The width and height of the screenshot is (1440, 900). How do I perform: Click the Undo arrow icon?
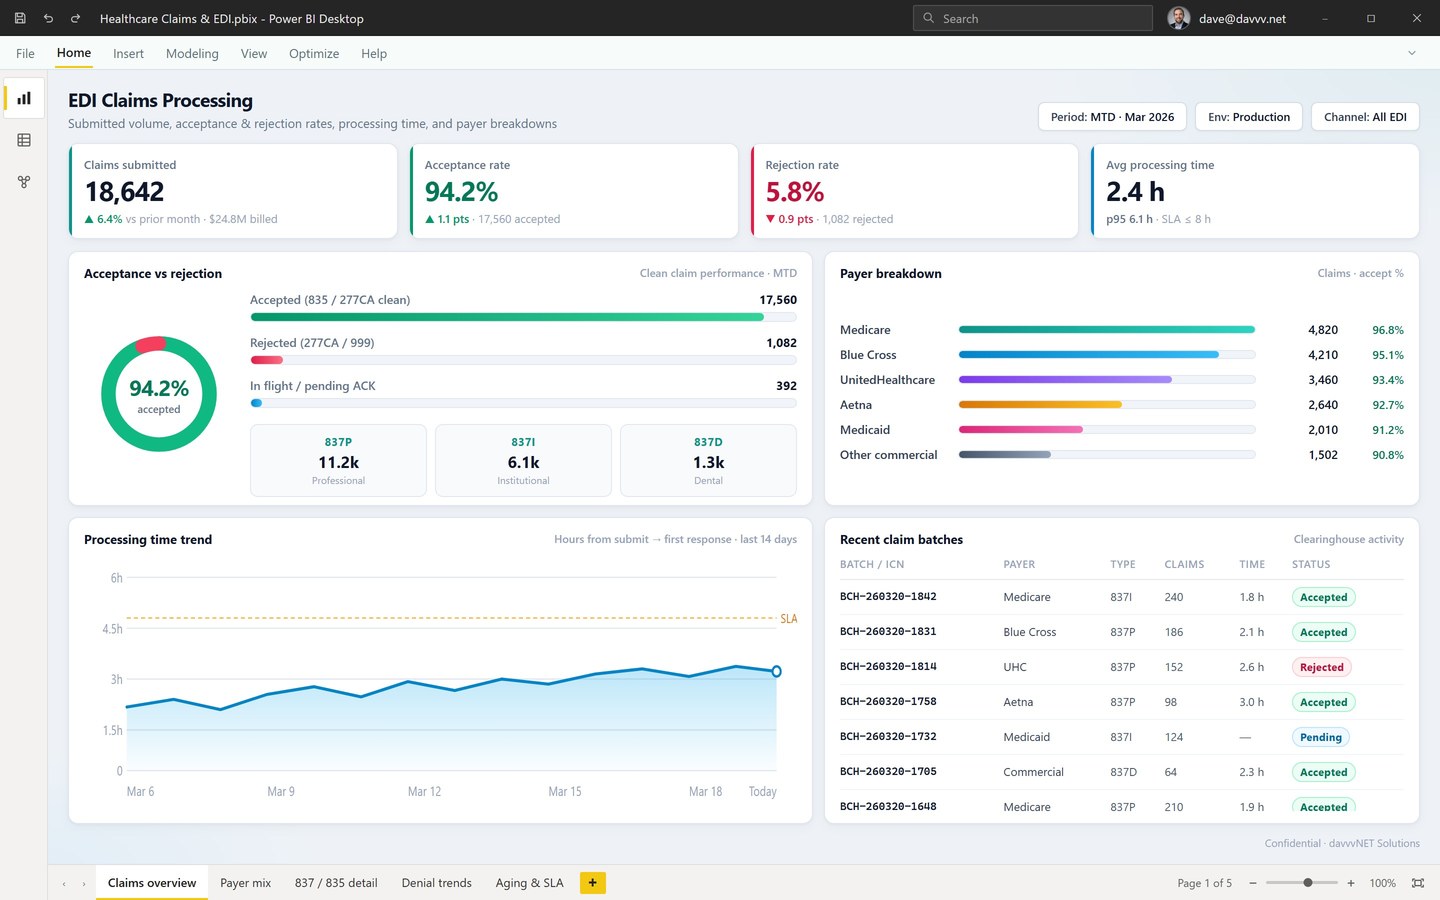click(48, 18)
